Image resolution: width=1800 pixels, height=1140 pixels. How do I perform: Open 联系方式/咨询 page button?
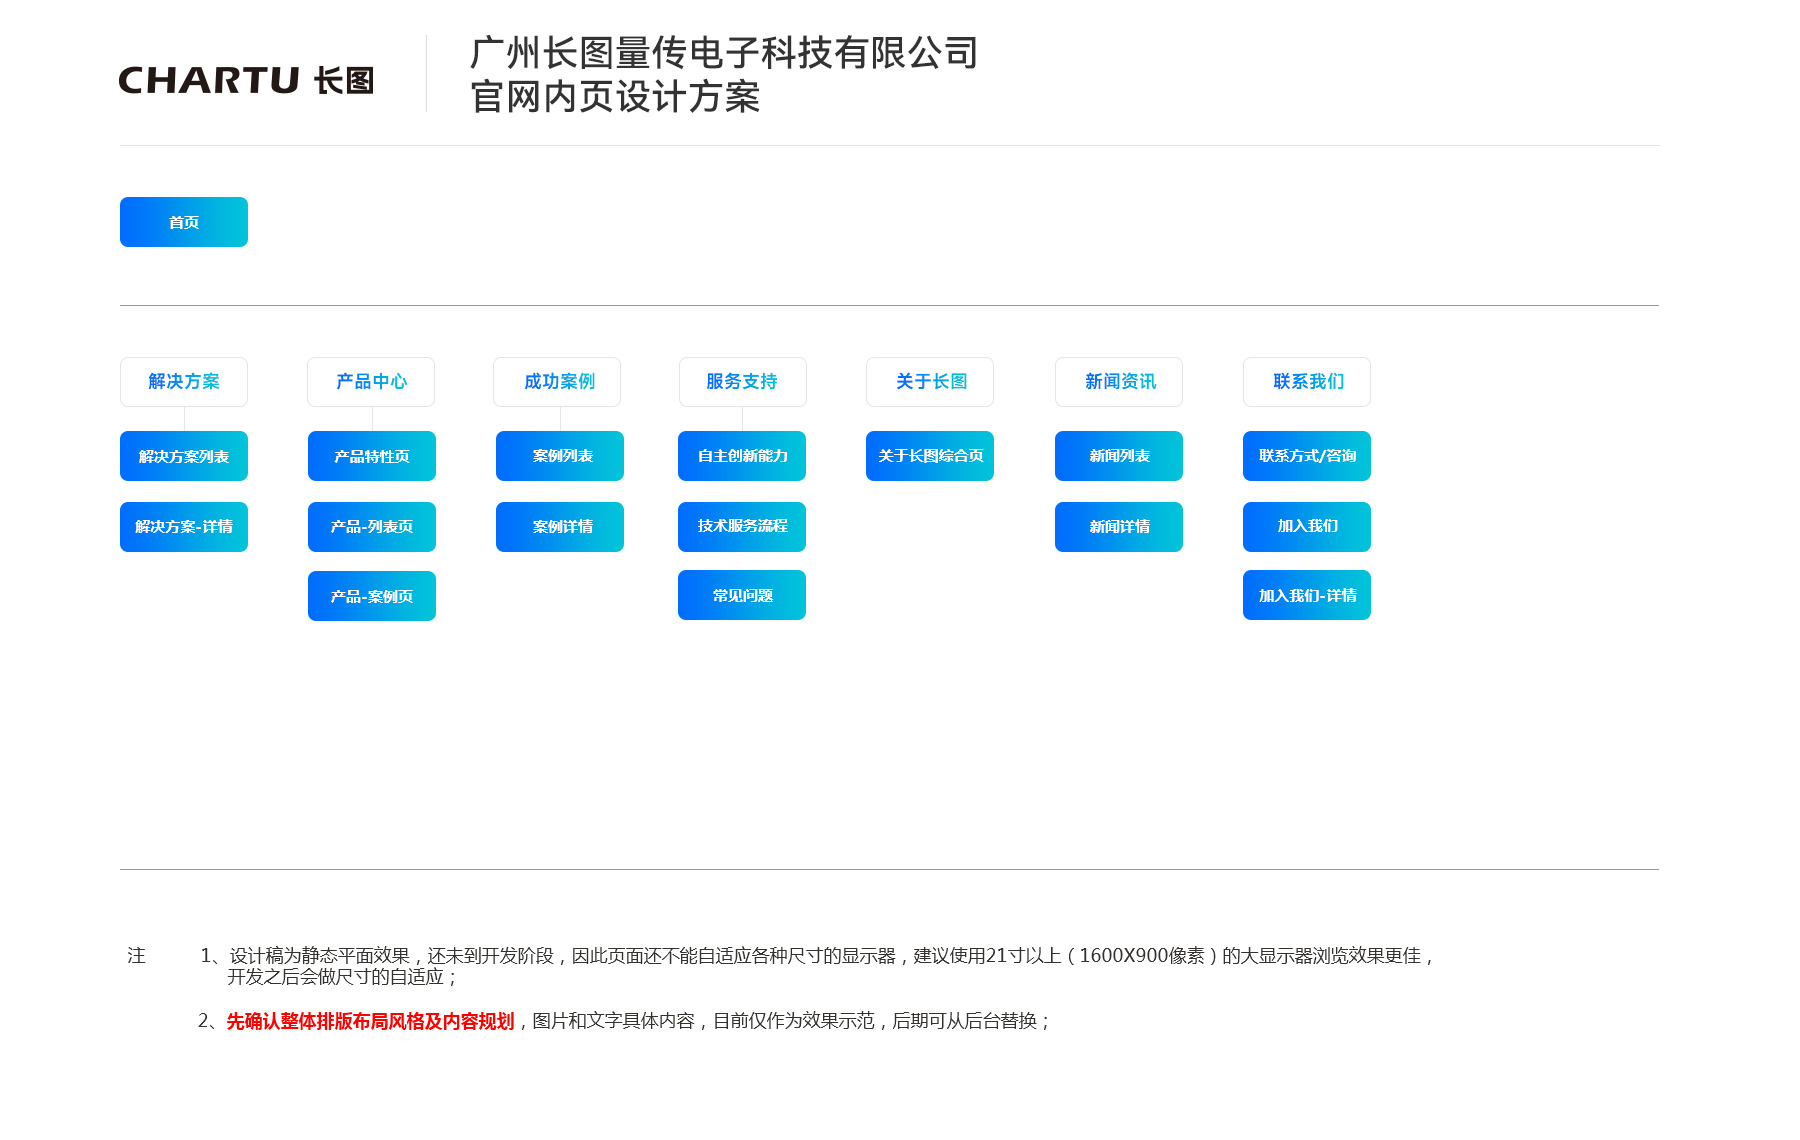[x=1307, y=456]
